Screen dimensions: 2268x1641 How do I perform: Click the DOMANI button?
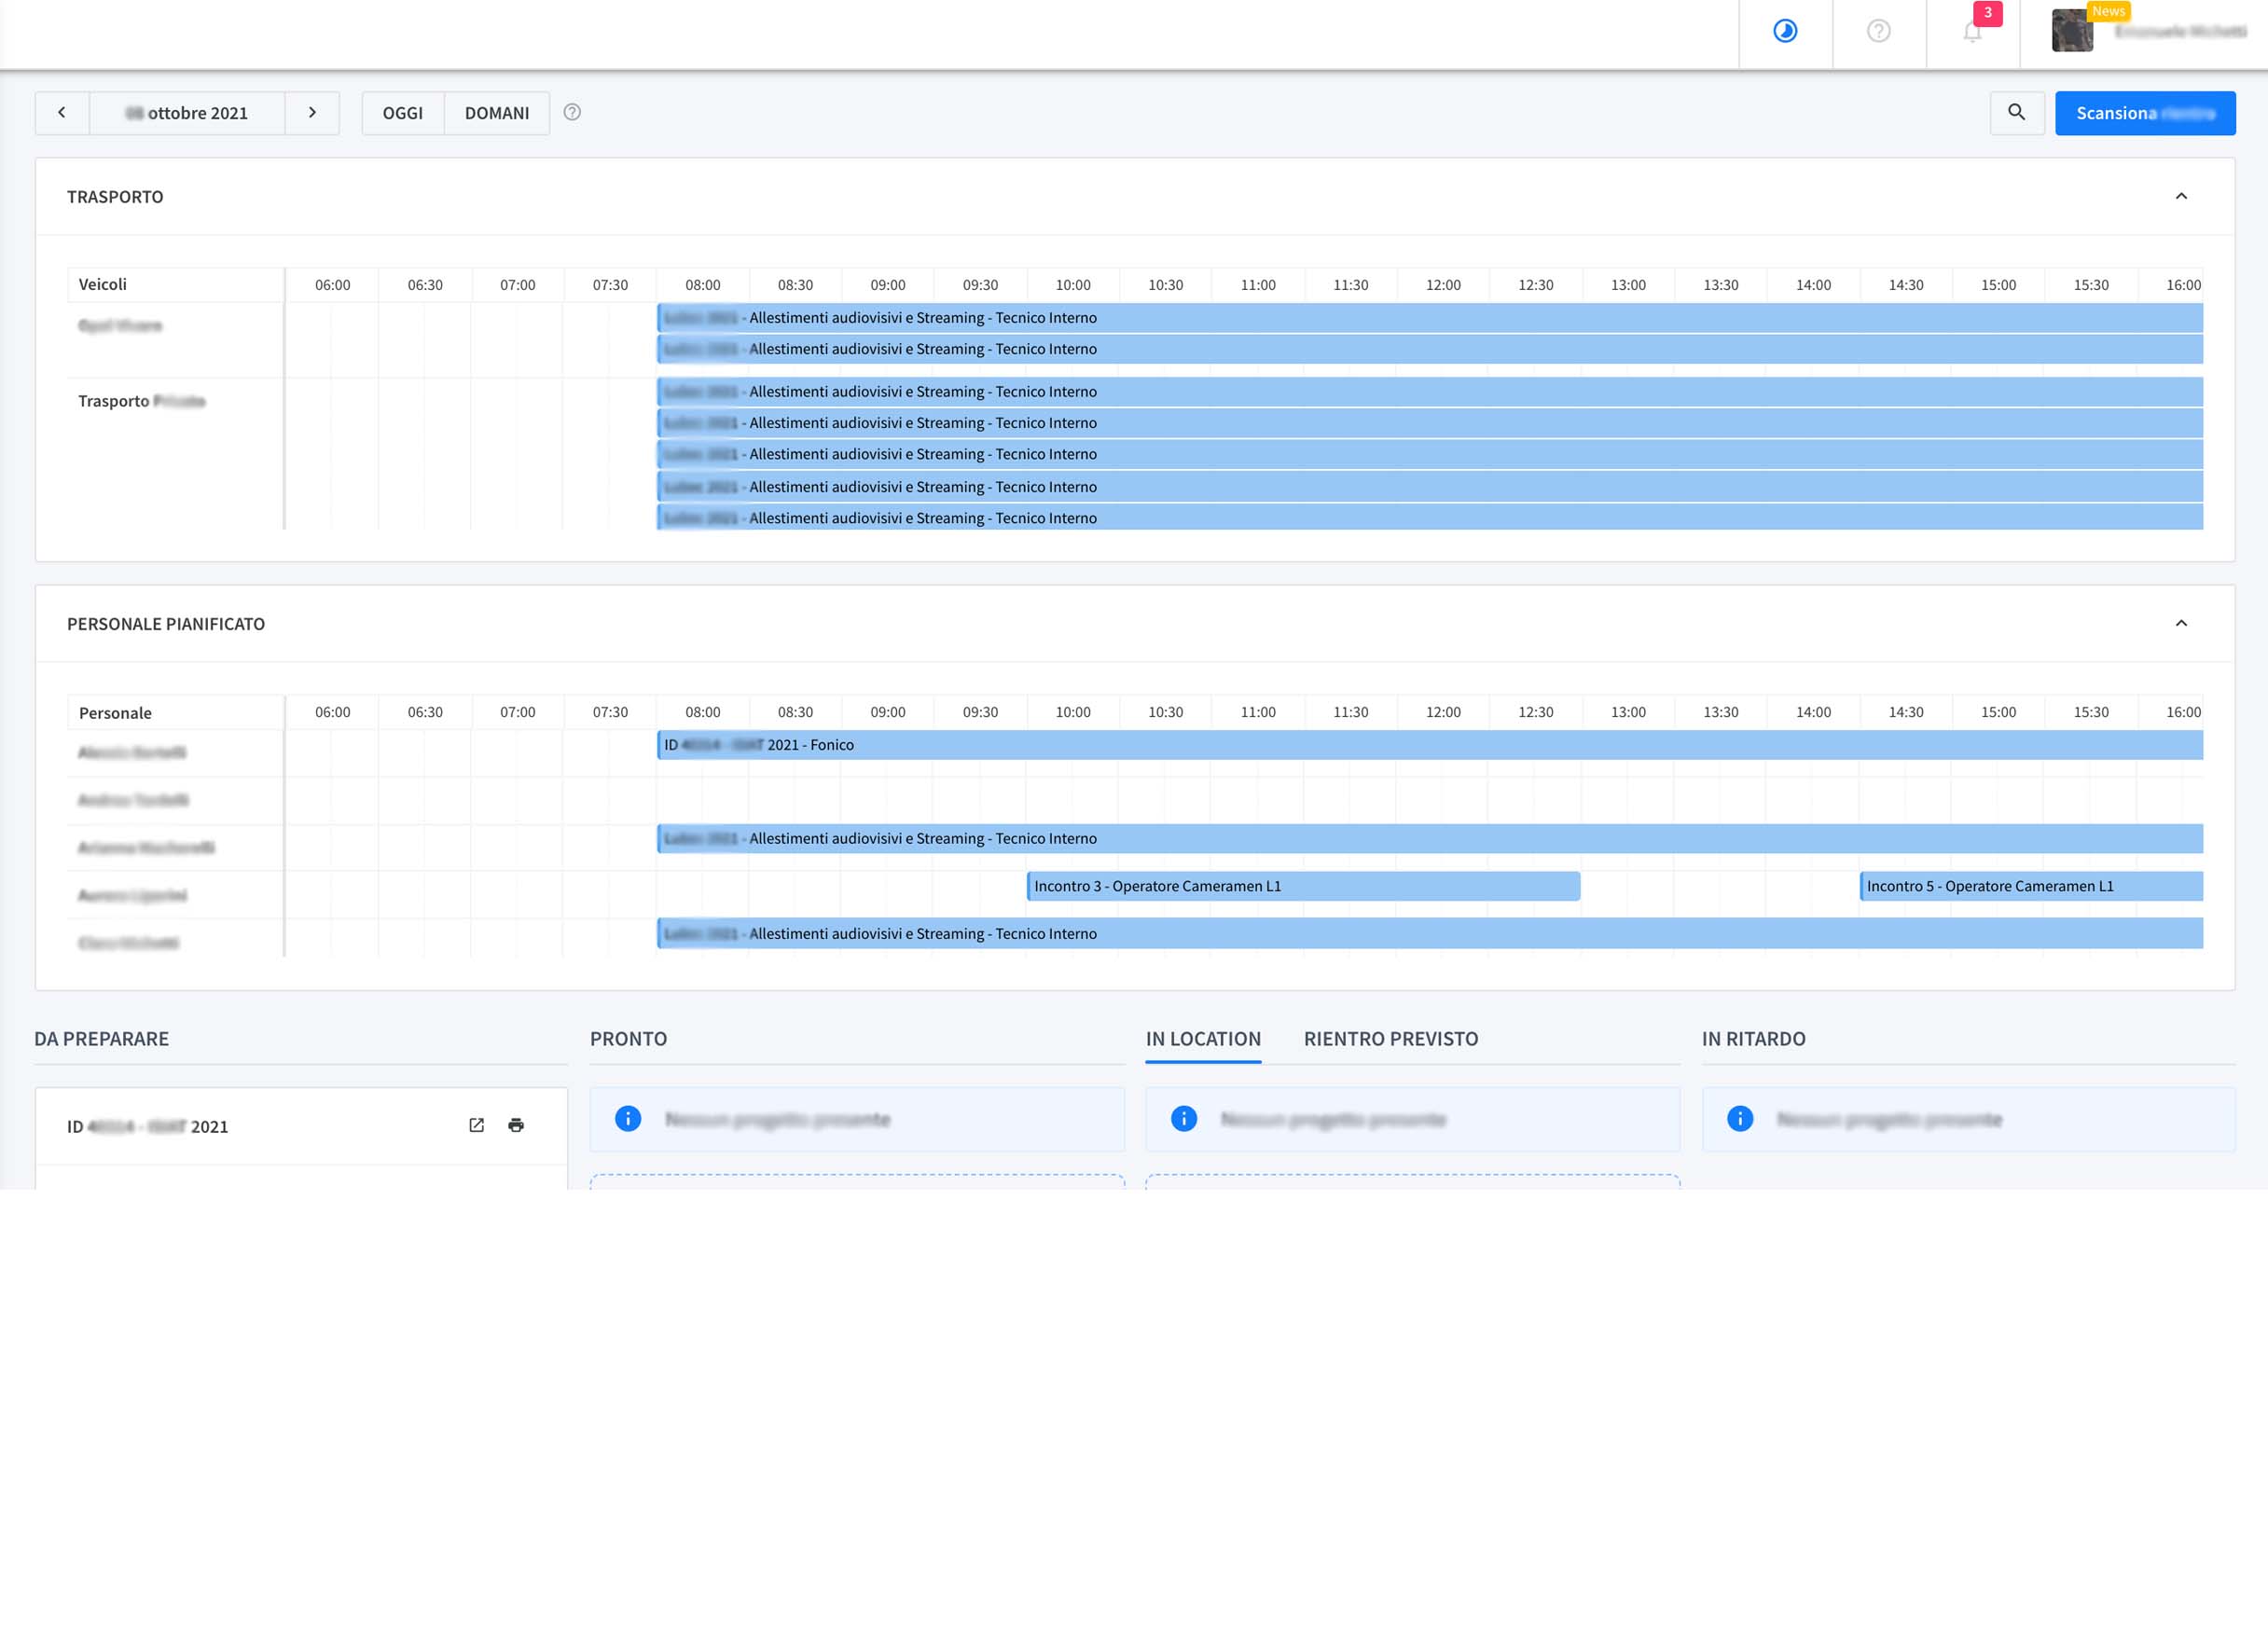[x=496, y=113]
